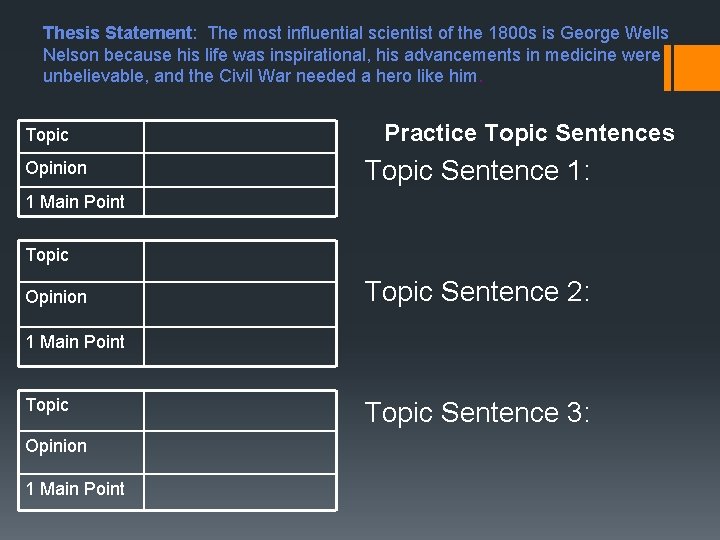Click the Topic Sentence 2 placeholder
This screenshot has width=720, height=540.
(x=477, y=292)
